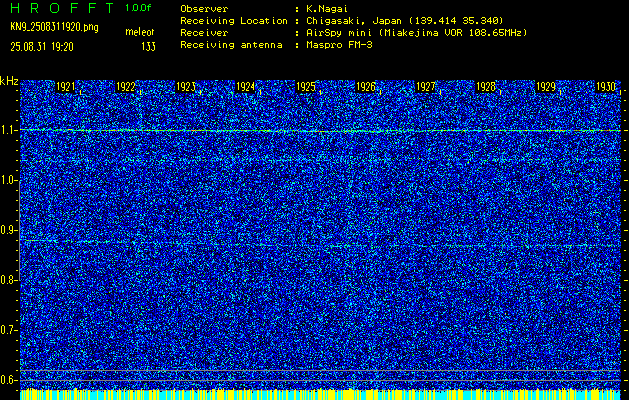
Task: Click the meteor label above the count
Action: point(140,32)
